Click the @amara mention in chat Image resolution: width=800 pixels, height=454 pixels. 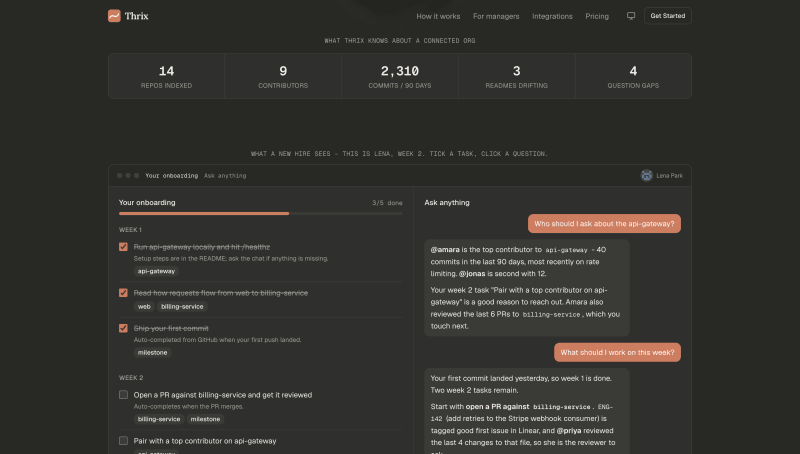point(445,250)
